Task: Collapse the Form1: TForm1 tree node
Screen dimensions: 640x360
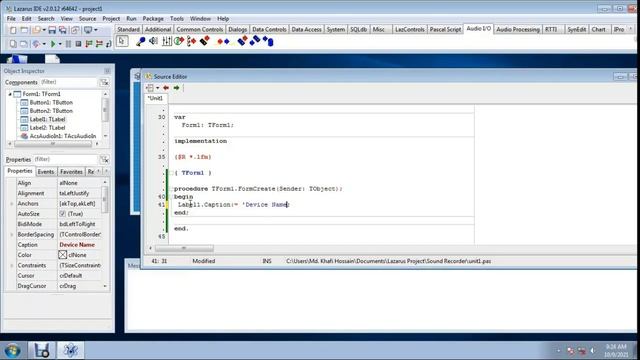Action: click(10, 94)
